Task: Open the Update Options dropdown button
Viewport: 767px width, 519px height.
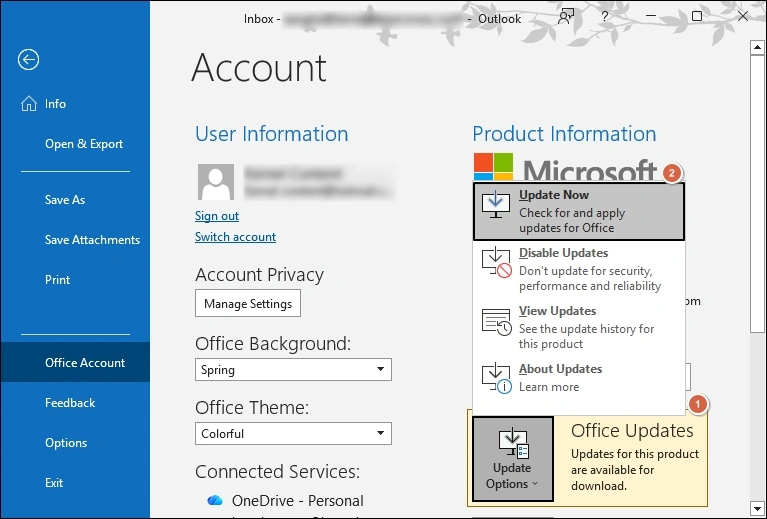Action: pos(513,459)
